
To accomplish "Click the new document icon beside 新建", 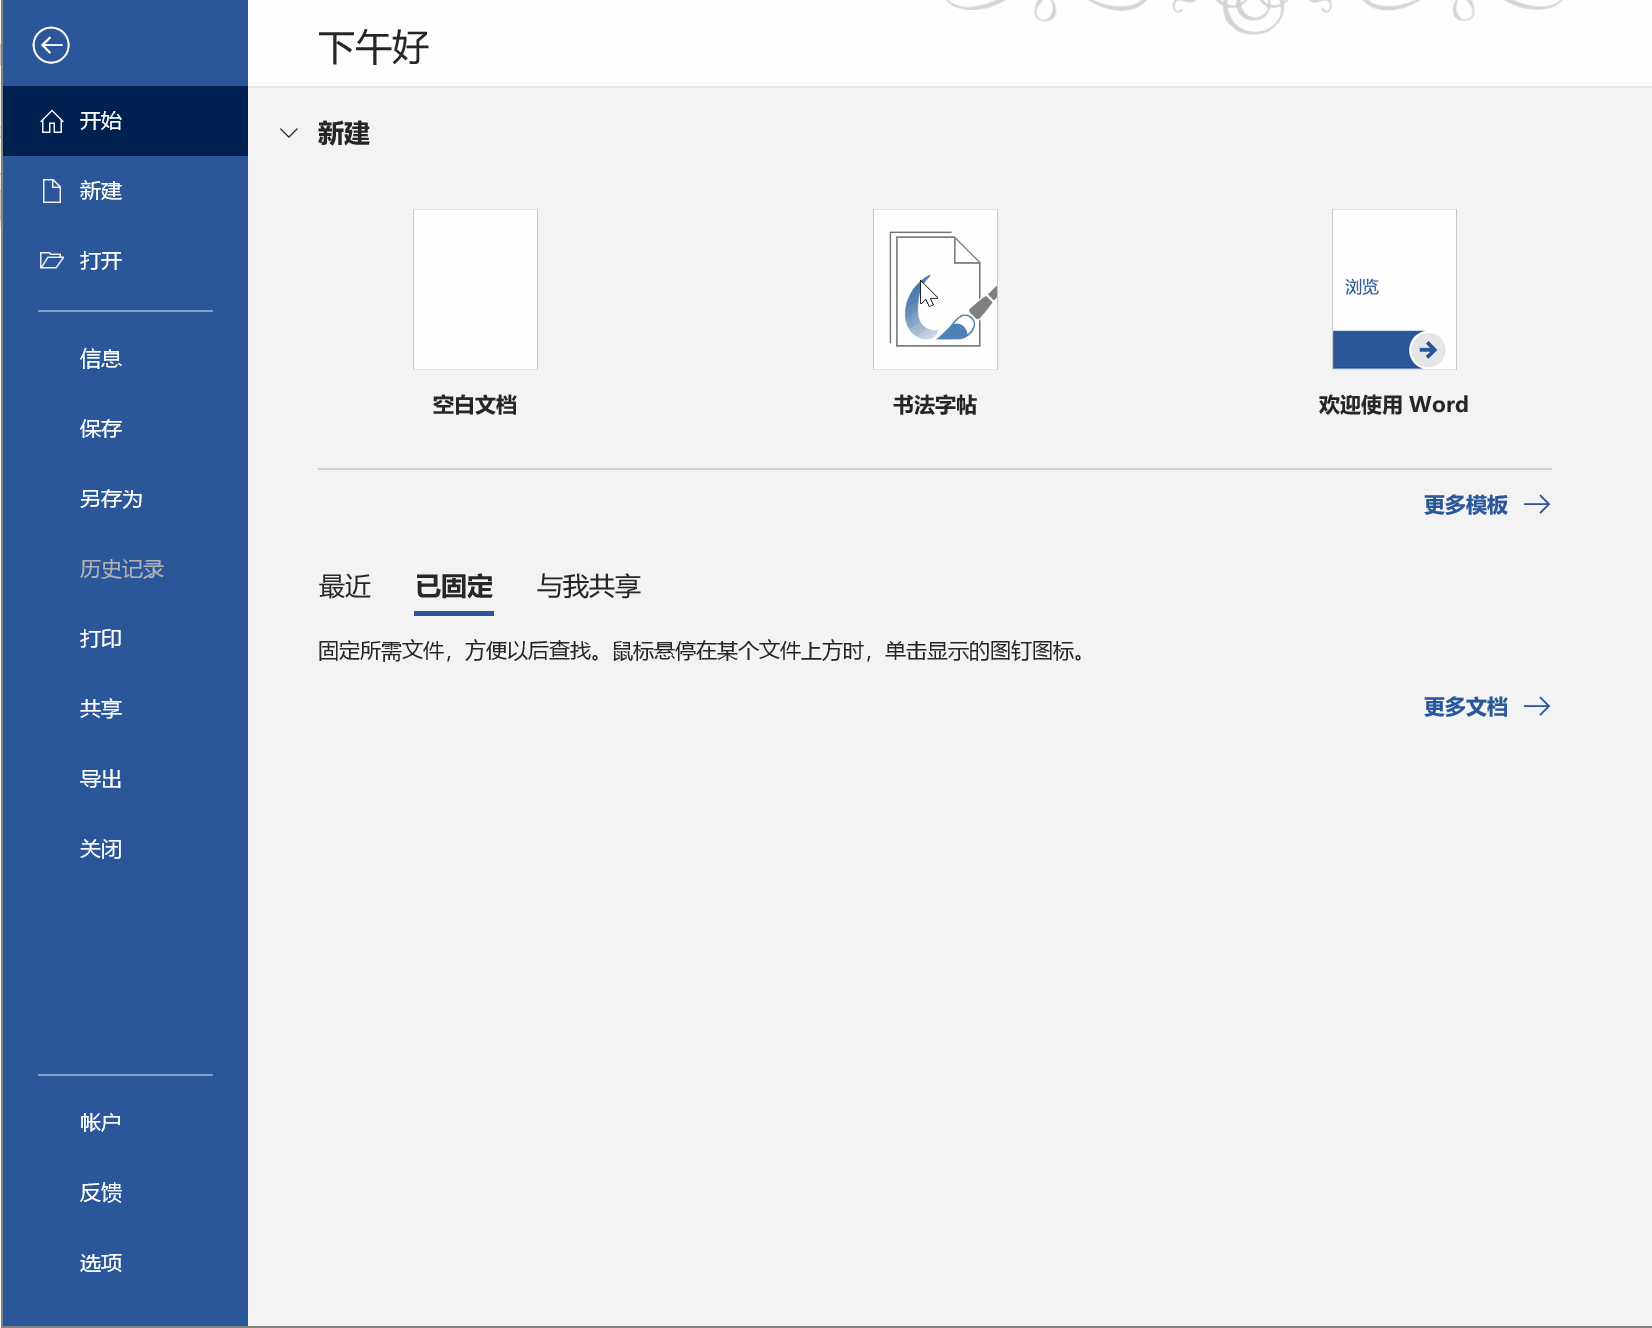I will point(52,191).
